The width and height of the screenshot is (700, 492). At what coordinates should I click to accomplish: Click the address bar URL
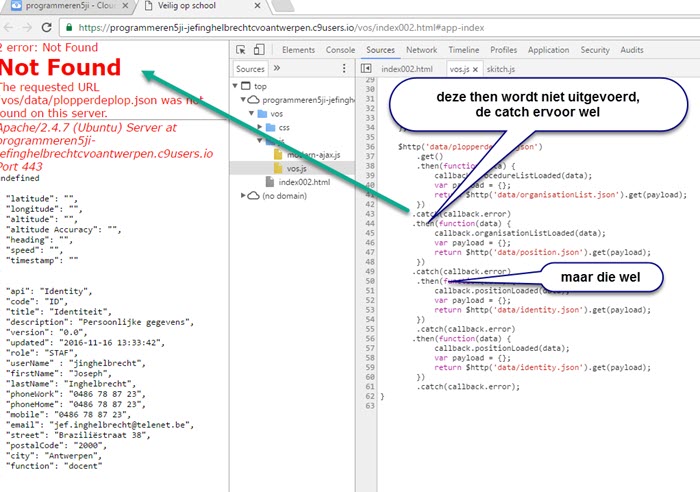point(281,28)
